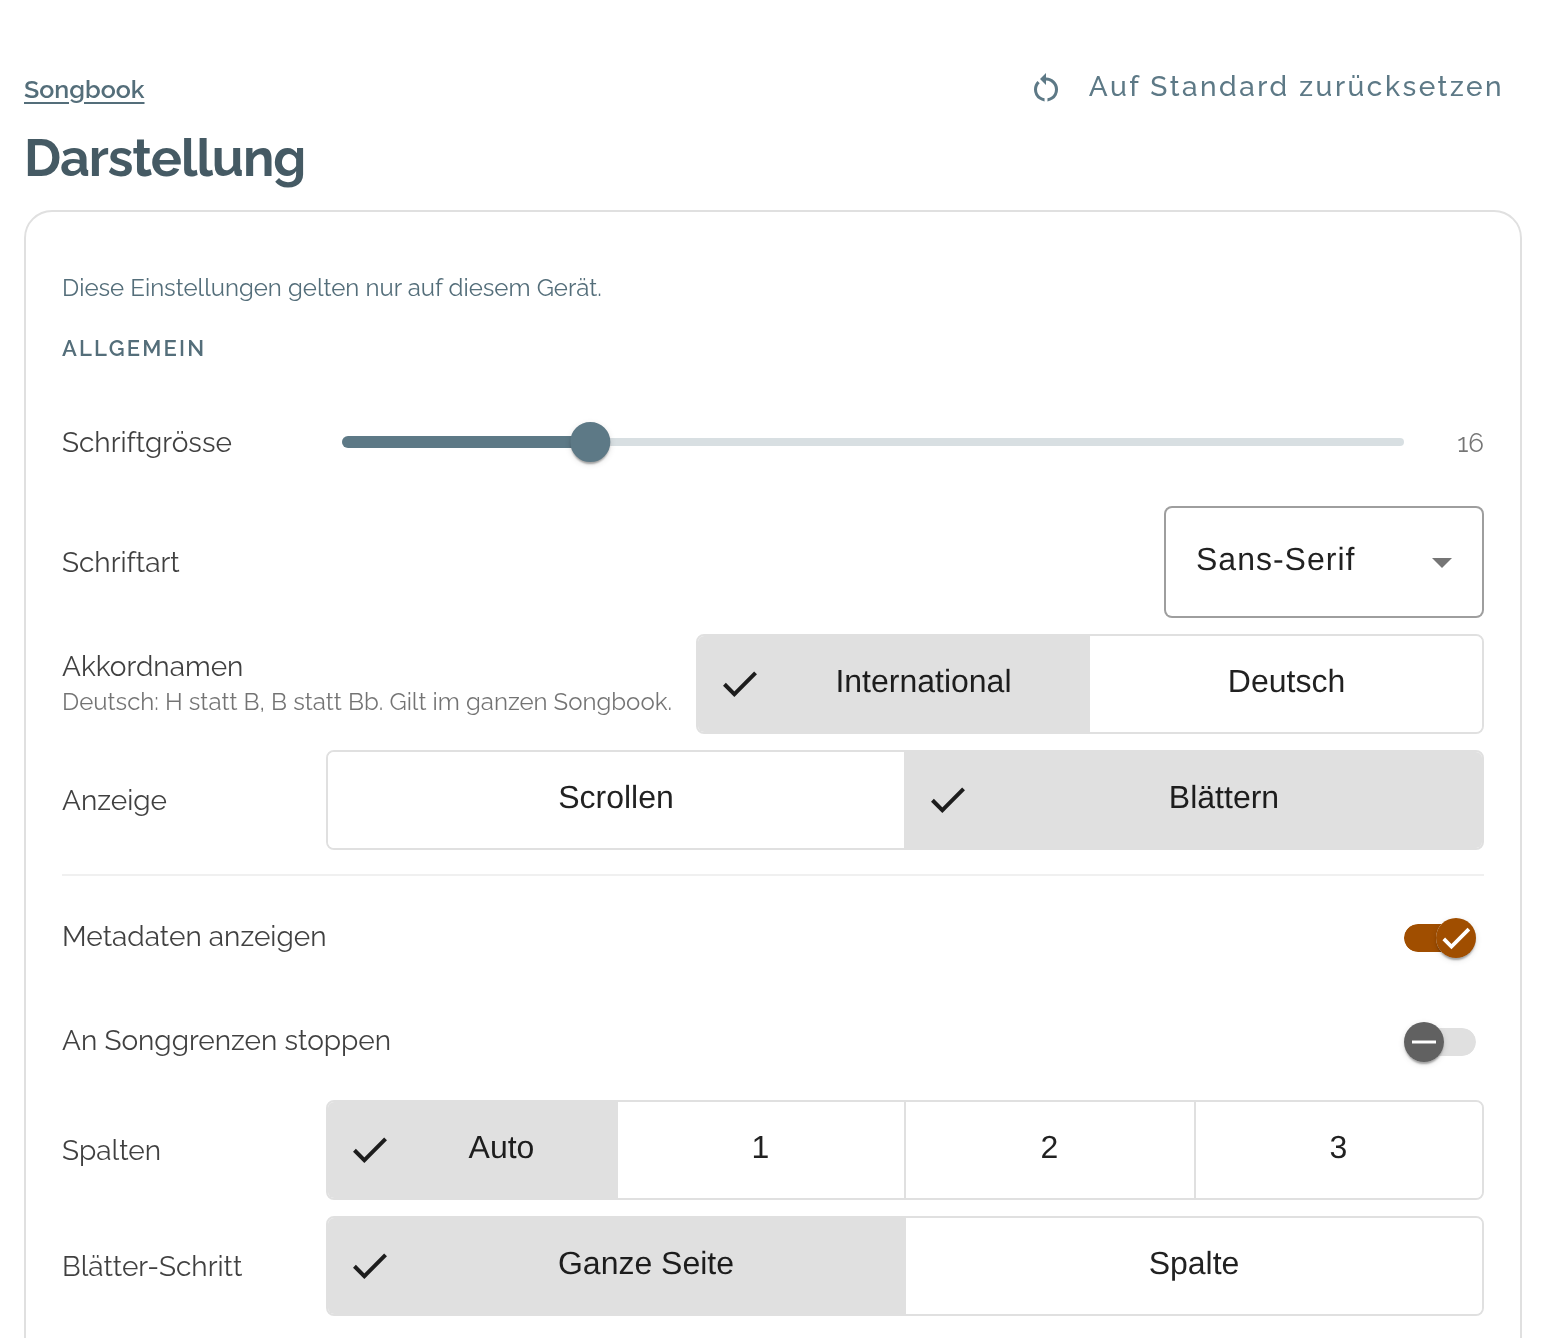Click the 'ALLGEMEIN' section label

pyautogui.click(x=133, y=348)
